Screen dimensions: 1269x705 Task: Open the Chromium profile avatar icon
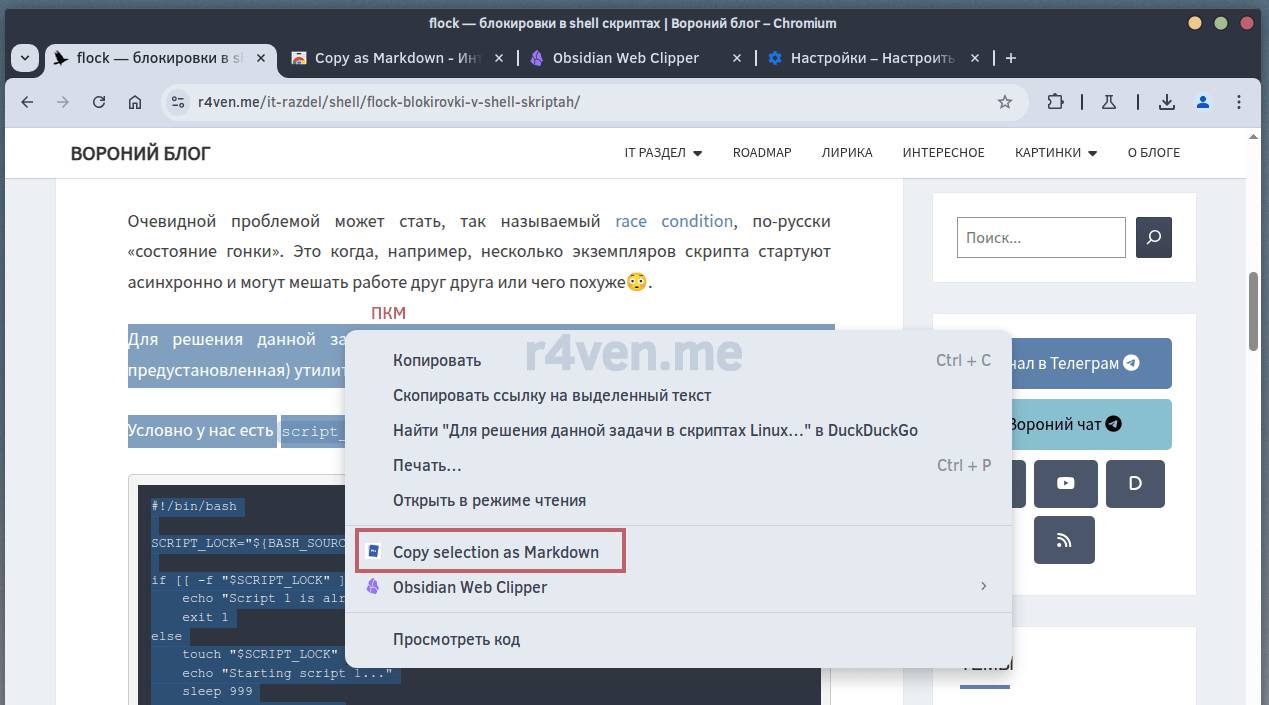pos(1203,102)
